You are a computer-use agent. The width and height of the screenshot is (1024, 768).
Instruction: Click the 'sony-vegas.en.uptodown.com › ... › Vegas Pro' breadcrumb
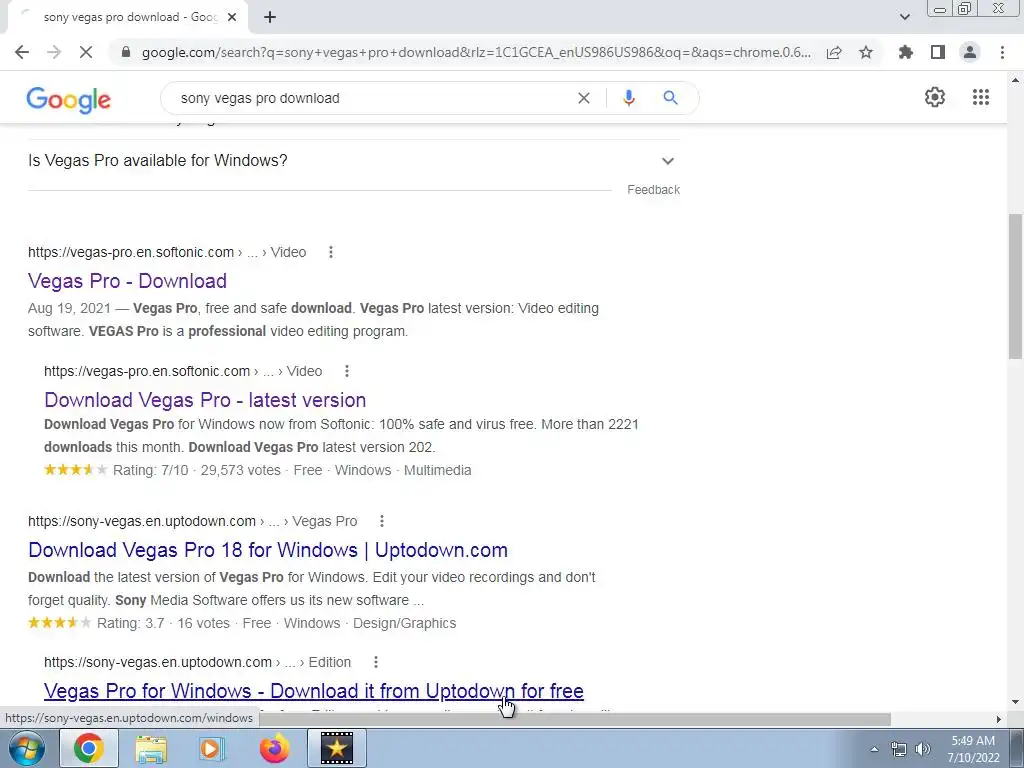[x=193, y=521]
